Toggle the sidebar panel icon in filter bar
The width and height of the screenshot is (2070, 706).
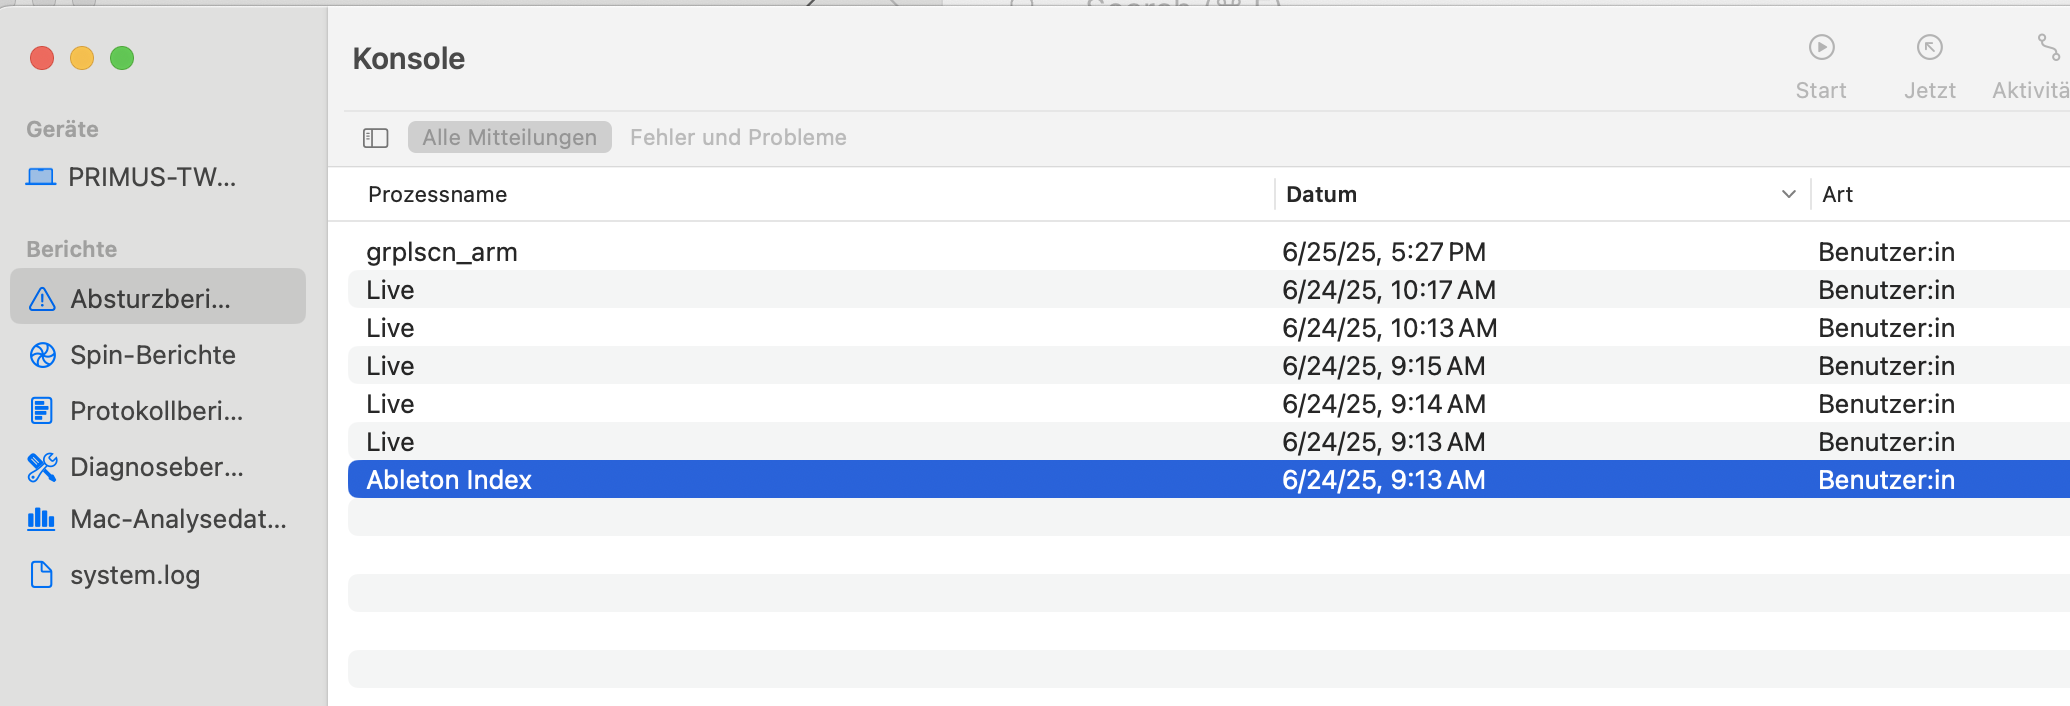coord(375,138)
